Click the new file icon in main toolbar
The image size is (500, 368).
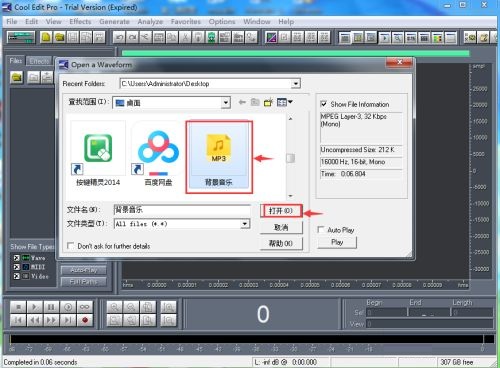(46, 37)
